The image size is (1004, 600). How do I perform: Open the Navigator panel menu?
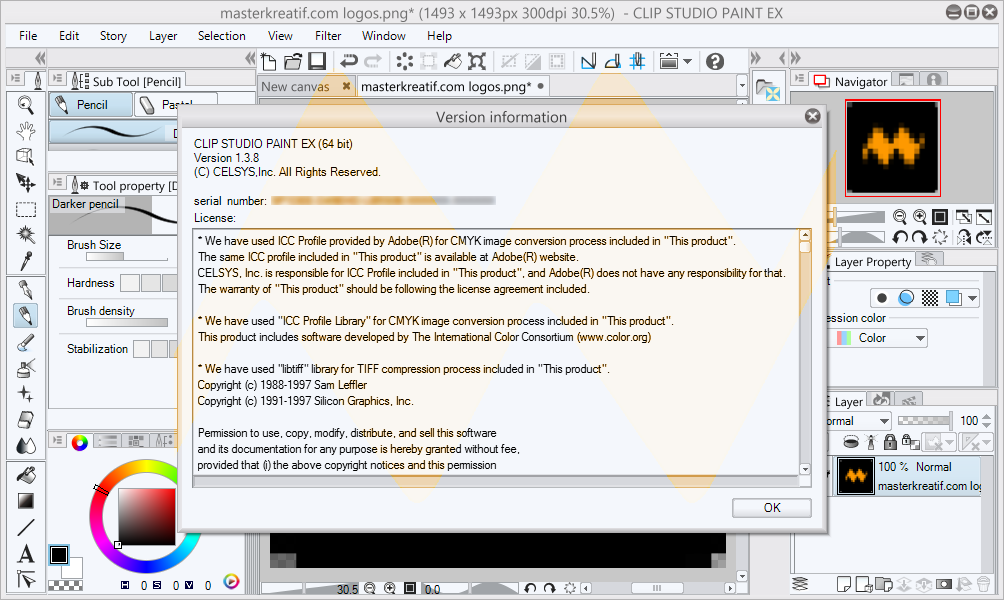click(799, 79)
